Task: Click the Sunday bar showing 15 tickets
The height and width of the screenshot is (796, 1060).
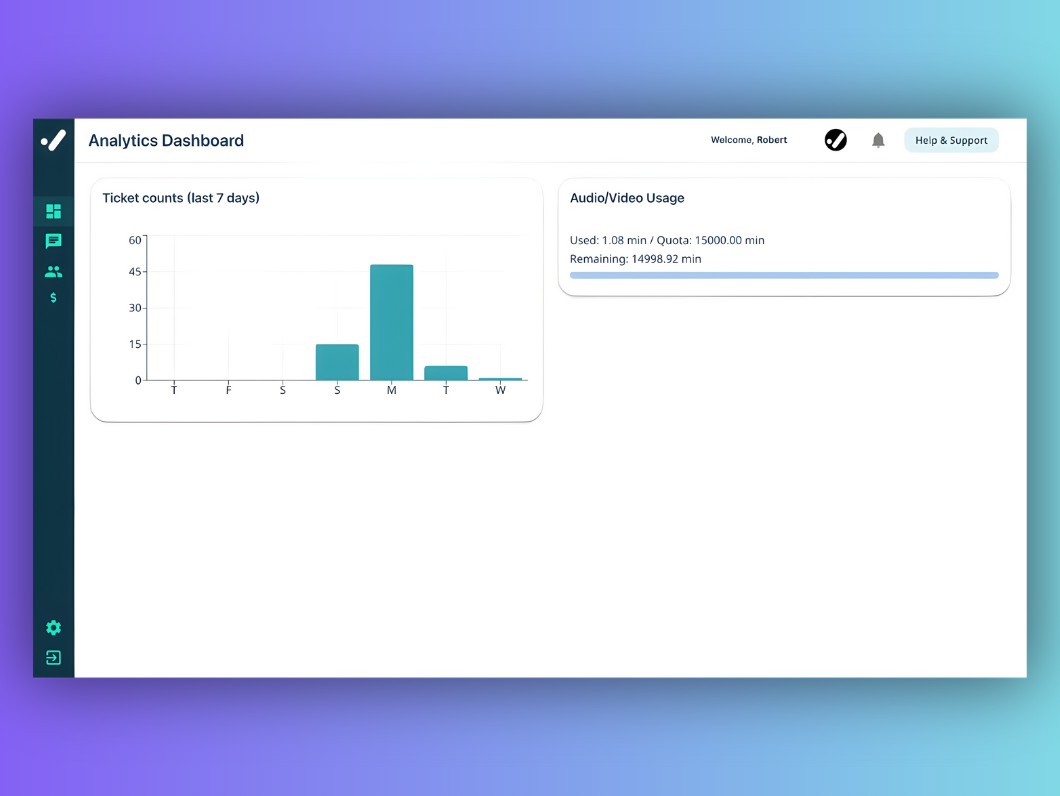Action: (x=337, y=360)
